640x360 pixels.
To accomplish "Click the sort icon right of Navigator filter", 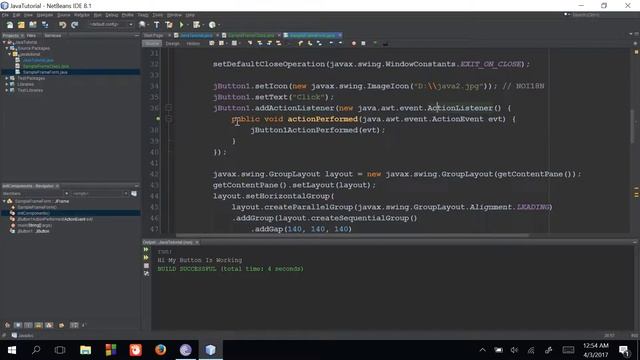I will pyautogui.click(x=134, y=193).
